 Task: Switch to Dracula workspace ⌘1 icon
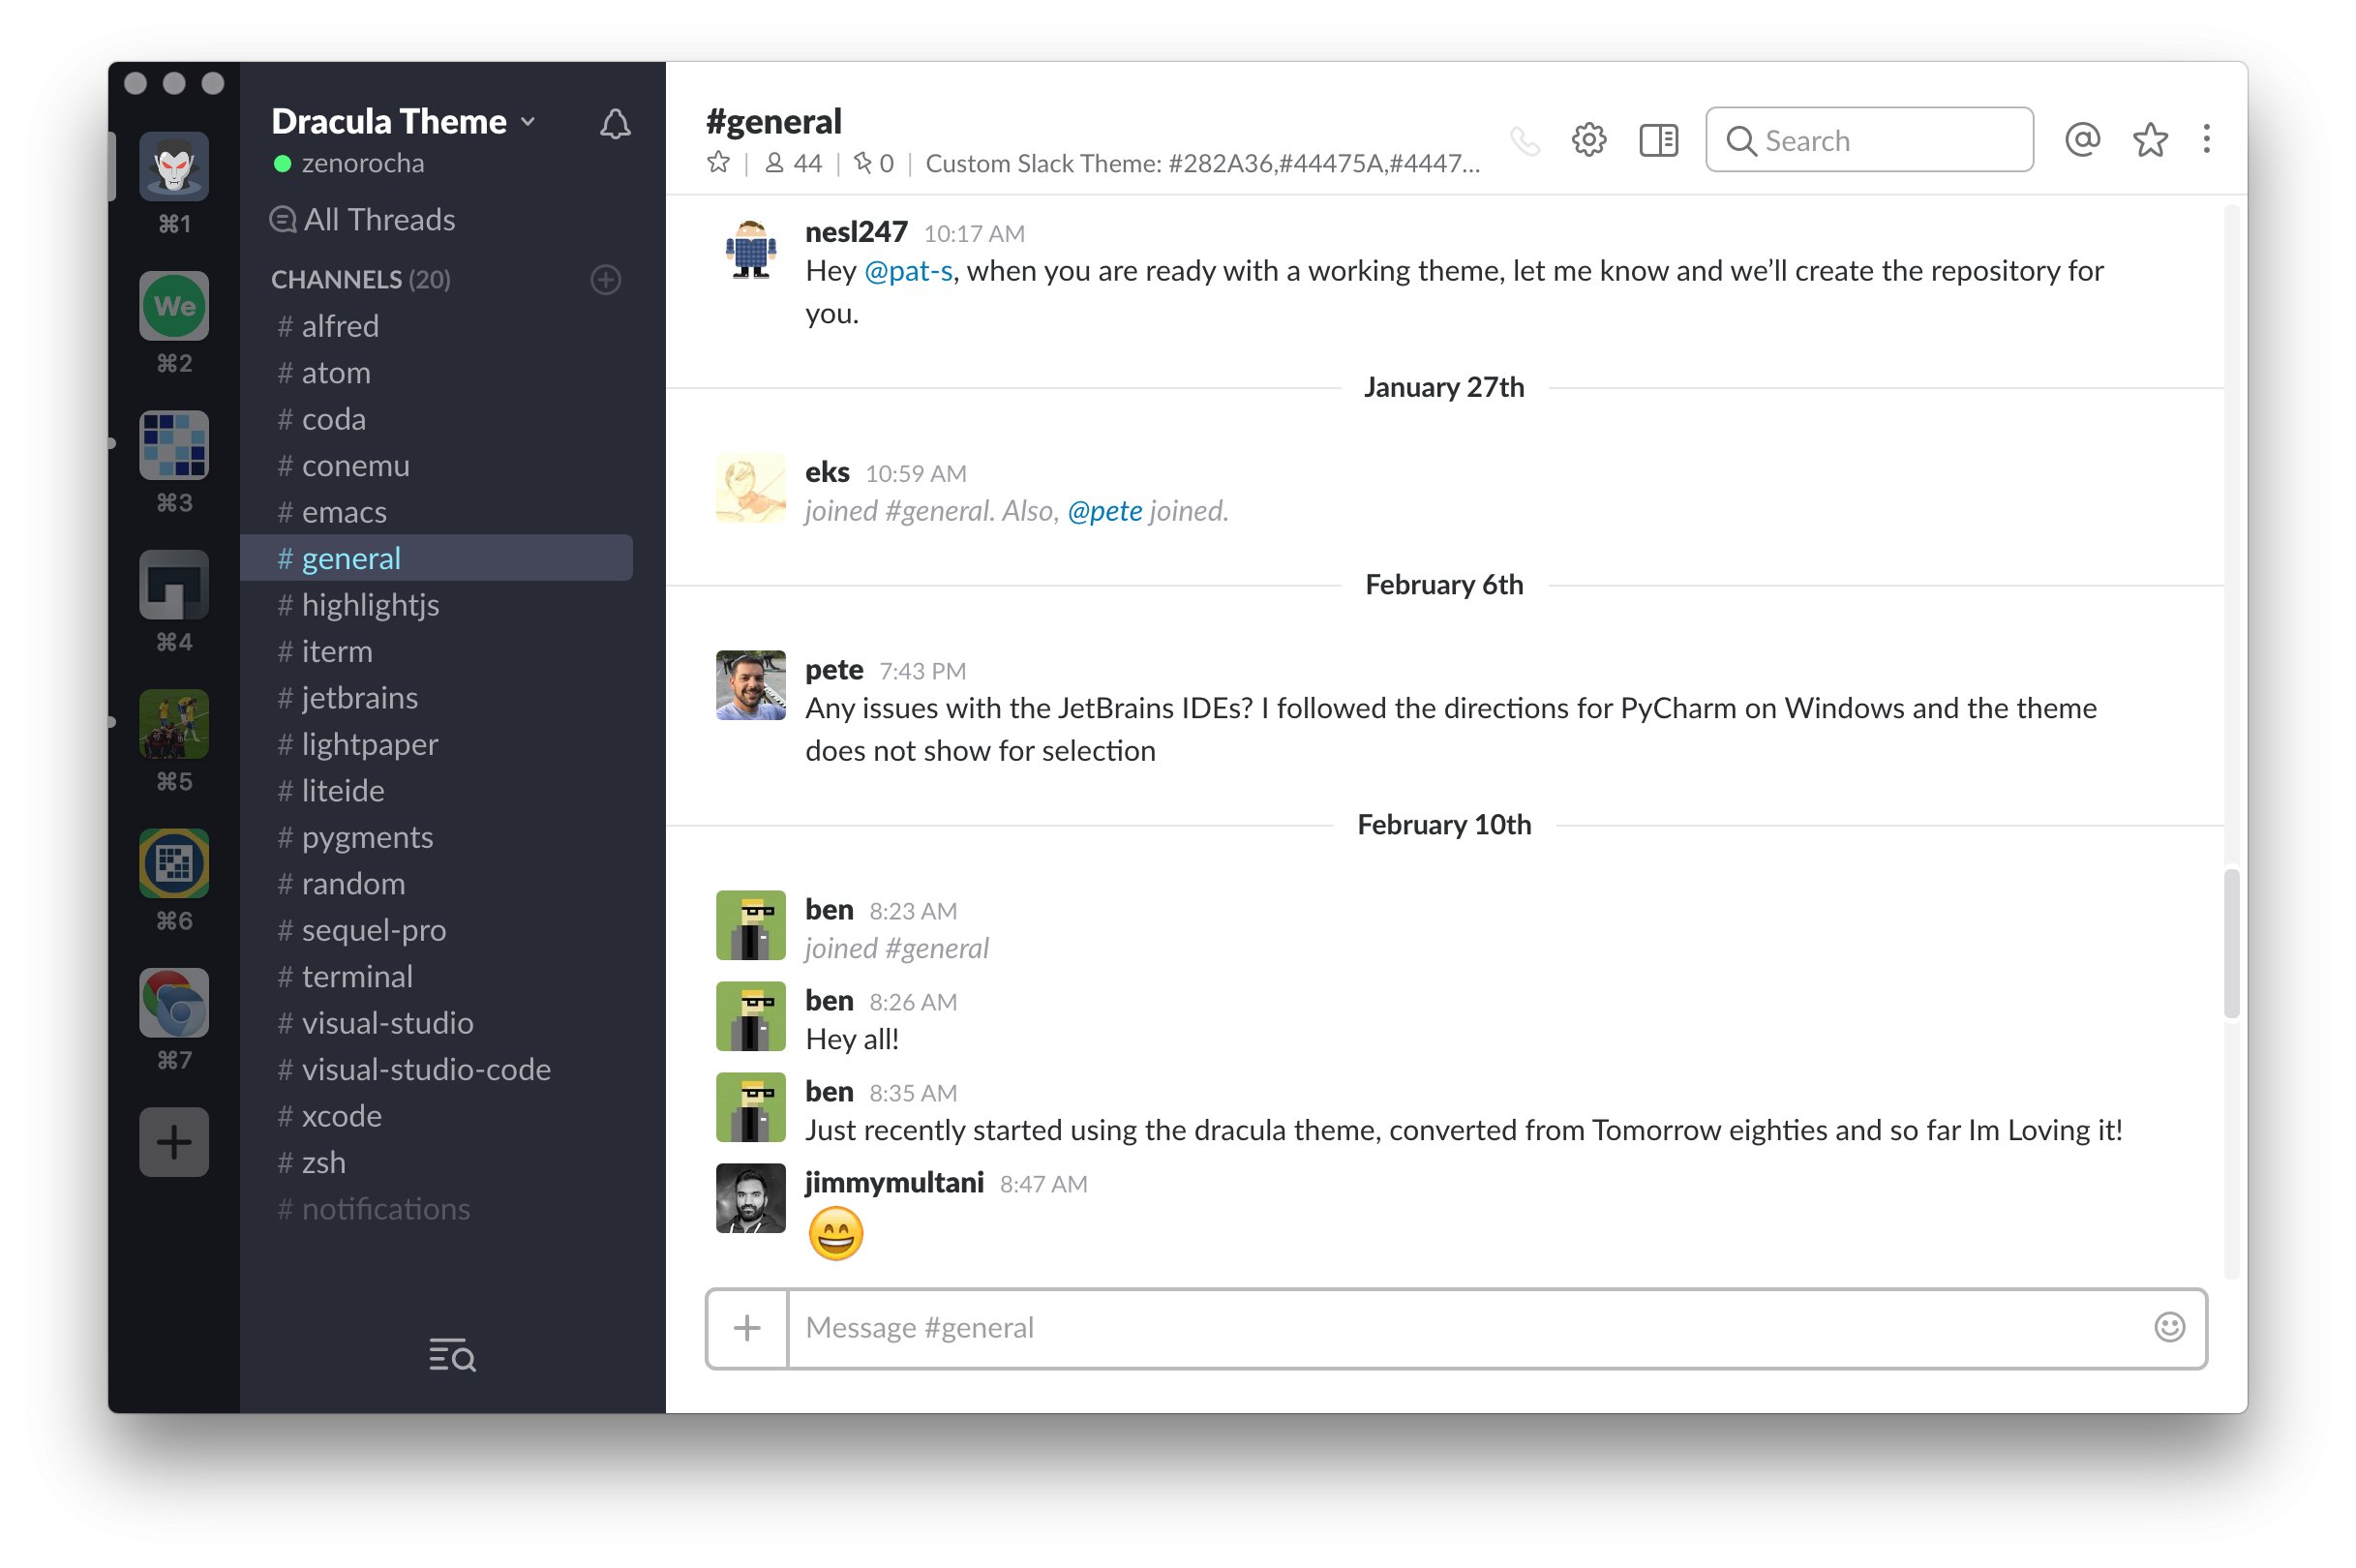pos(174,166)
